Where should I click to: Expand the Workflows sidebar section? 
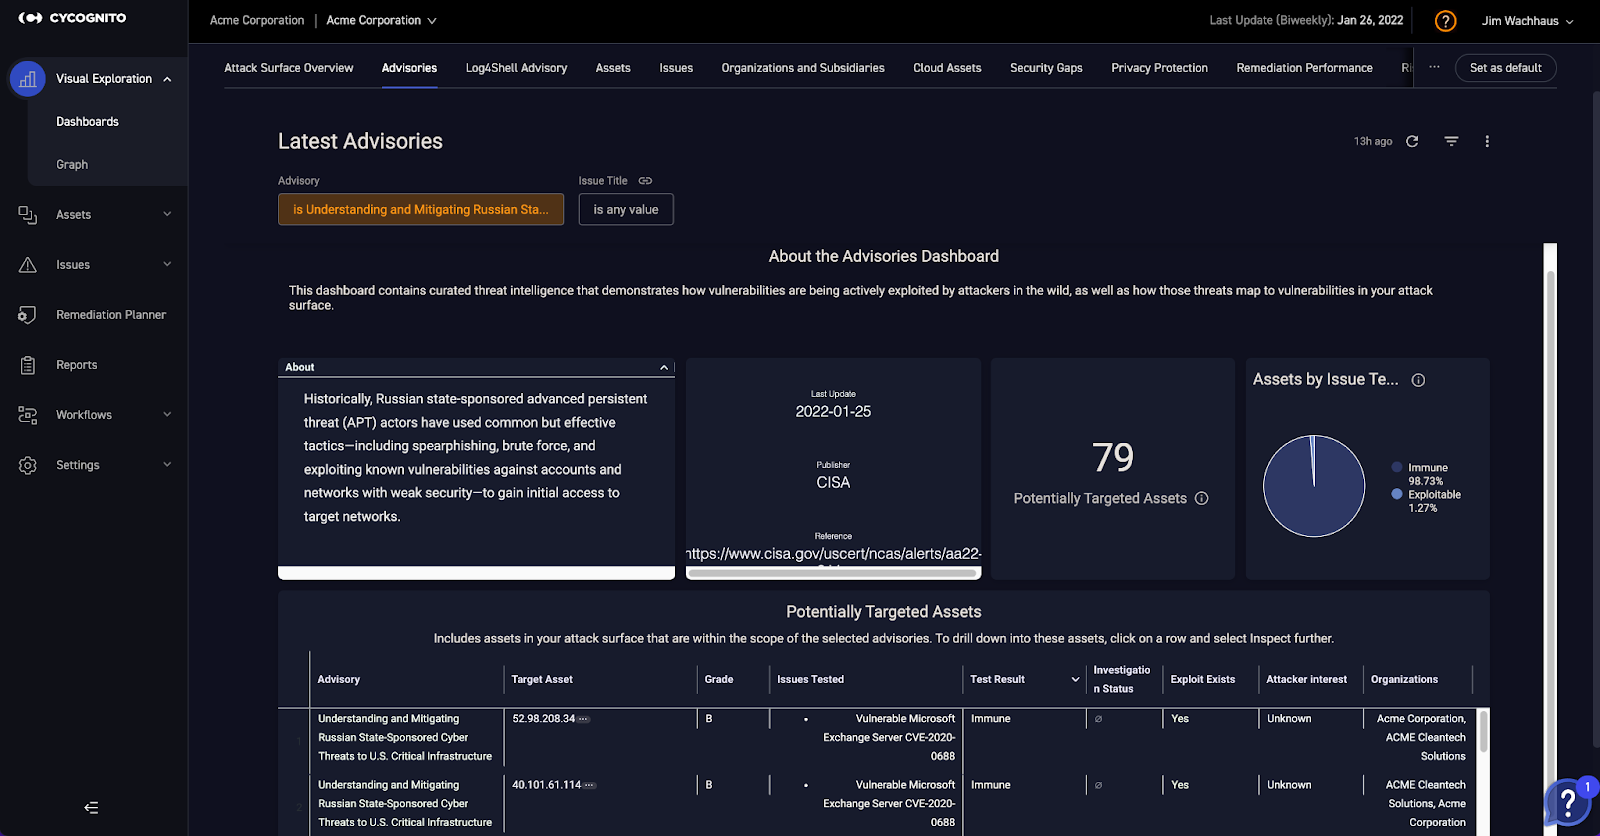pos(167,414)
